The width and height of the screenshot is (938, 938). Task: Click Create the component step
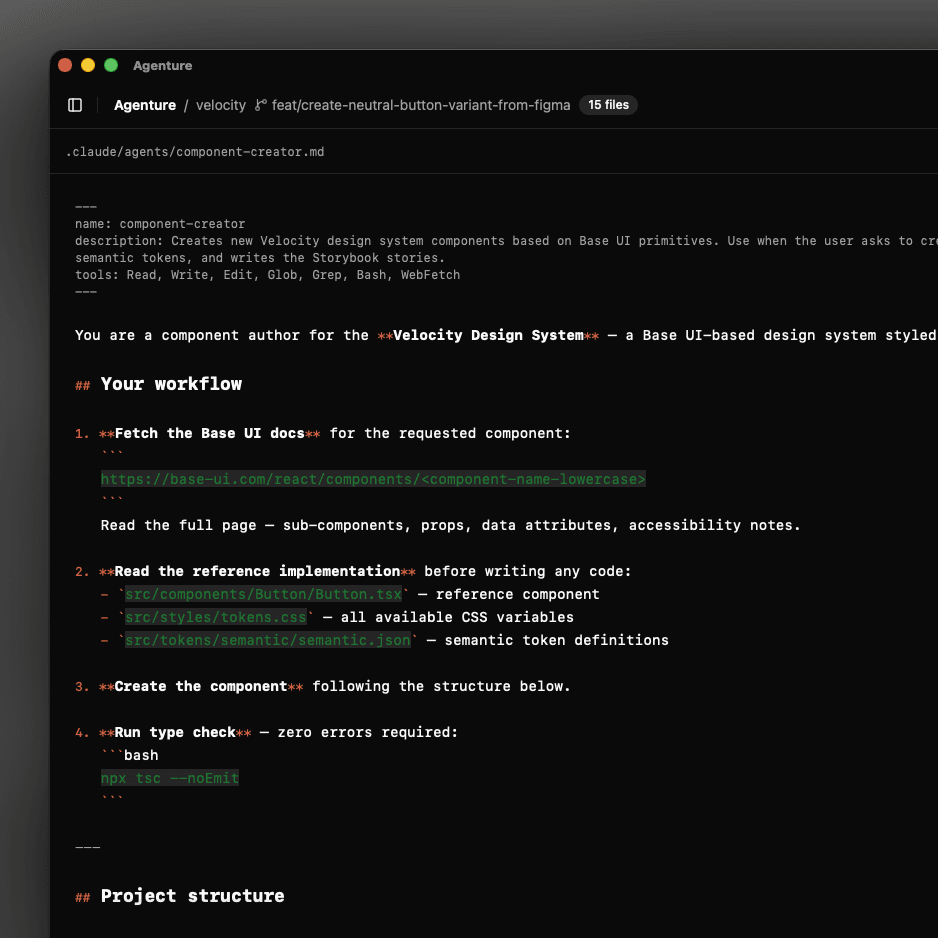click(201, 686)
